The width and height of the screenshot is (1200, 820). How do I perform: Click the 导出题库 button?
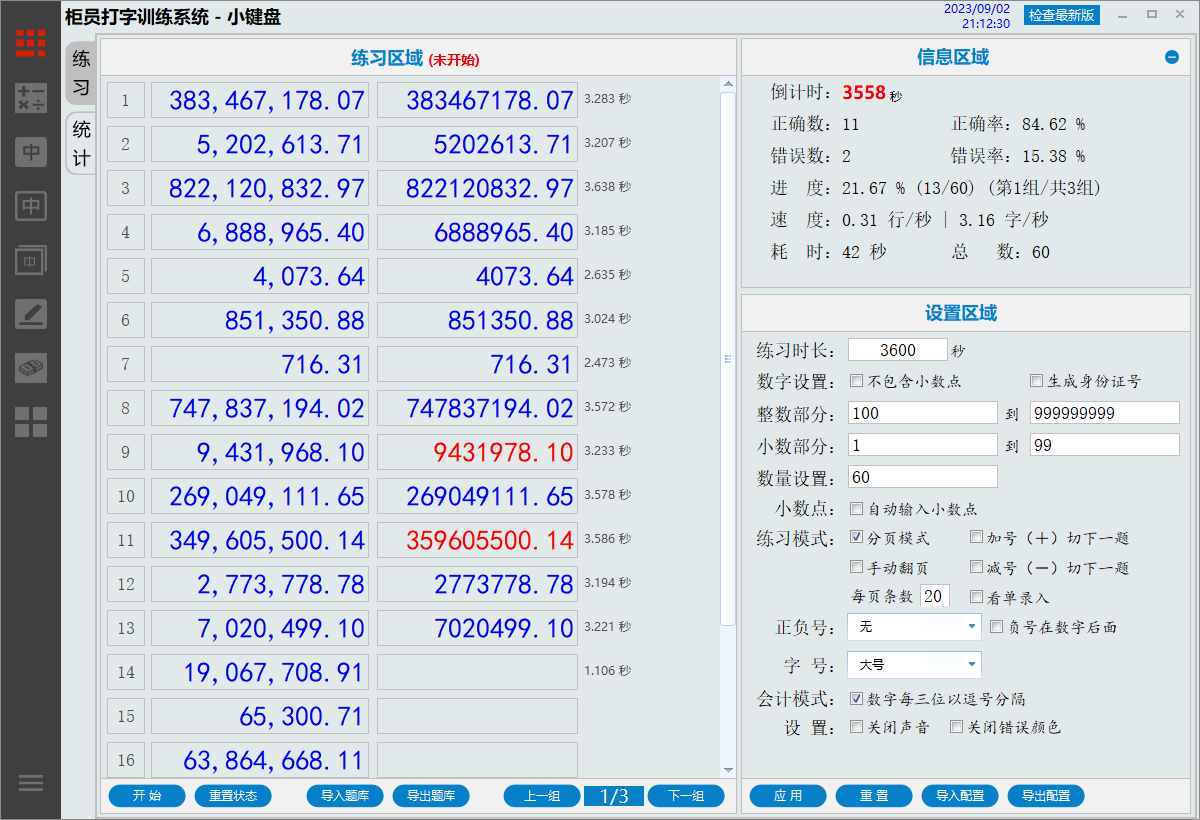click(431, 796)
